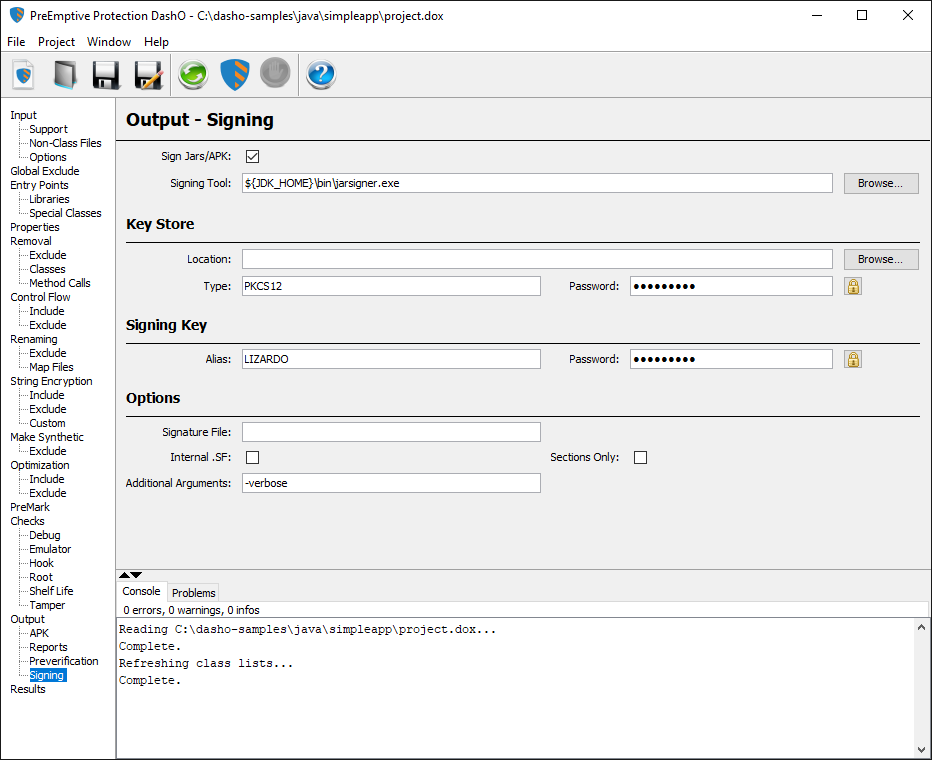The image size is (932, 760).
Task: Open the Help menu
Action: [156, 42]
